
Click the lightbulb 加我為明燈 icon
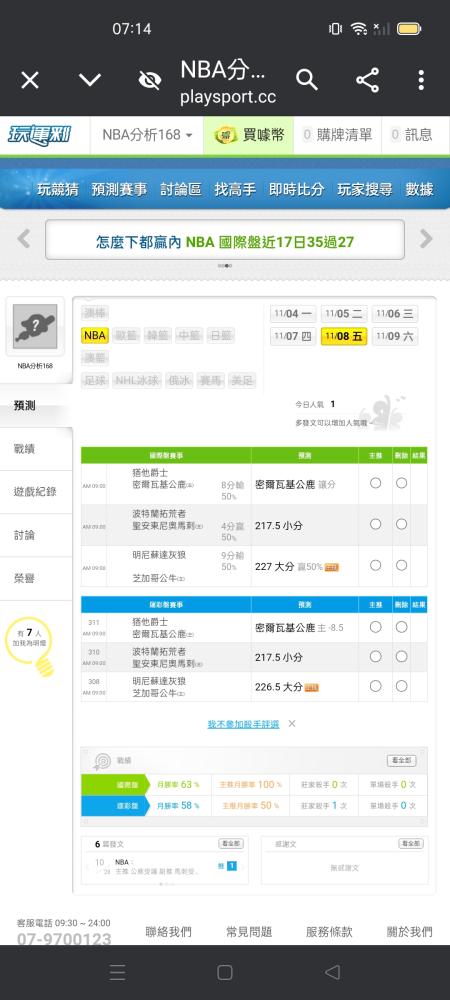pyautogui.click(x=31, y=643)
